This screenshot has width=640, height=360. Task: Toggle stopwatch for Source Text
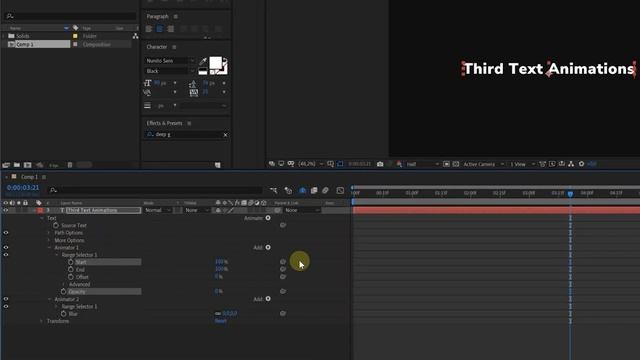(56, 225)
